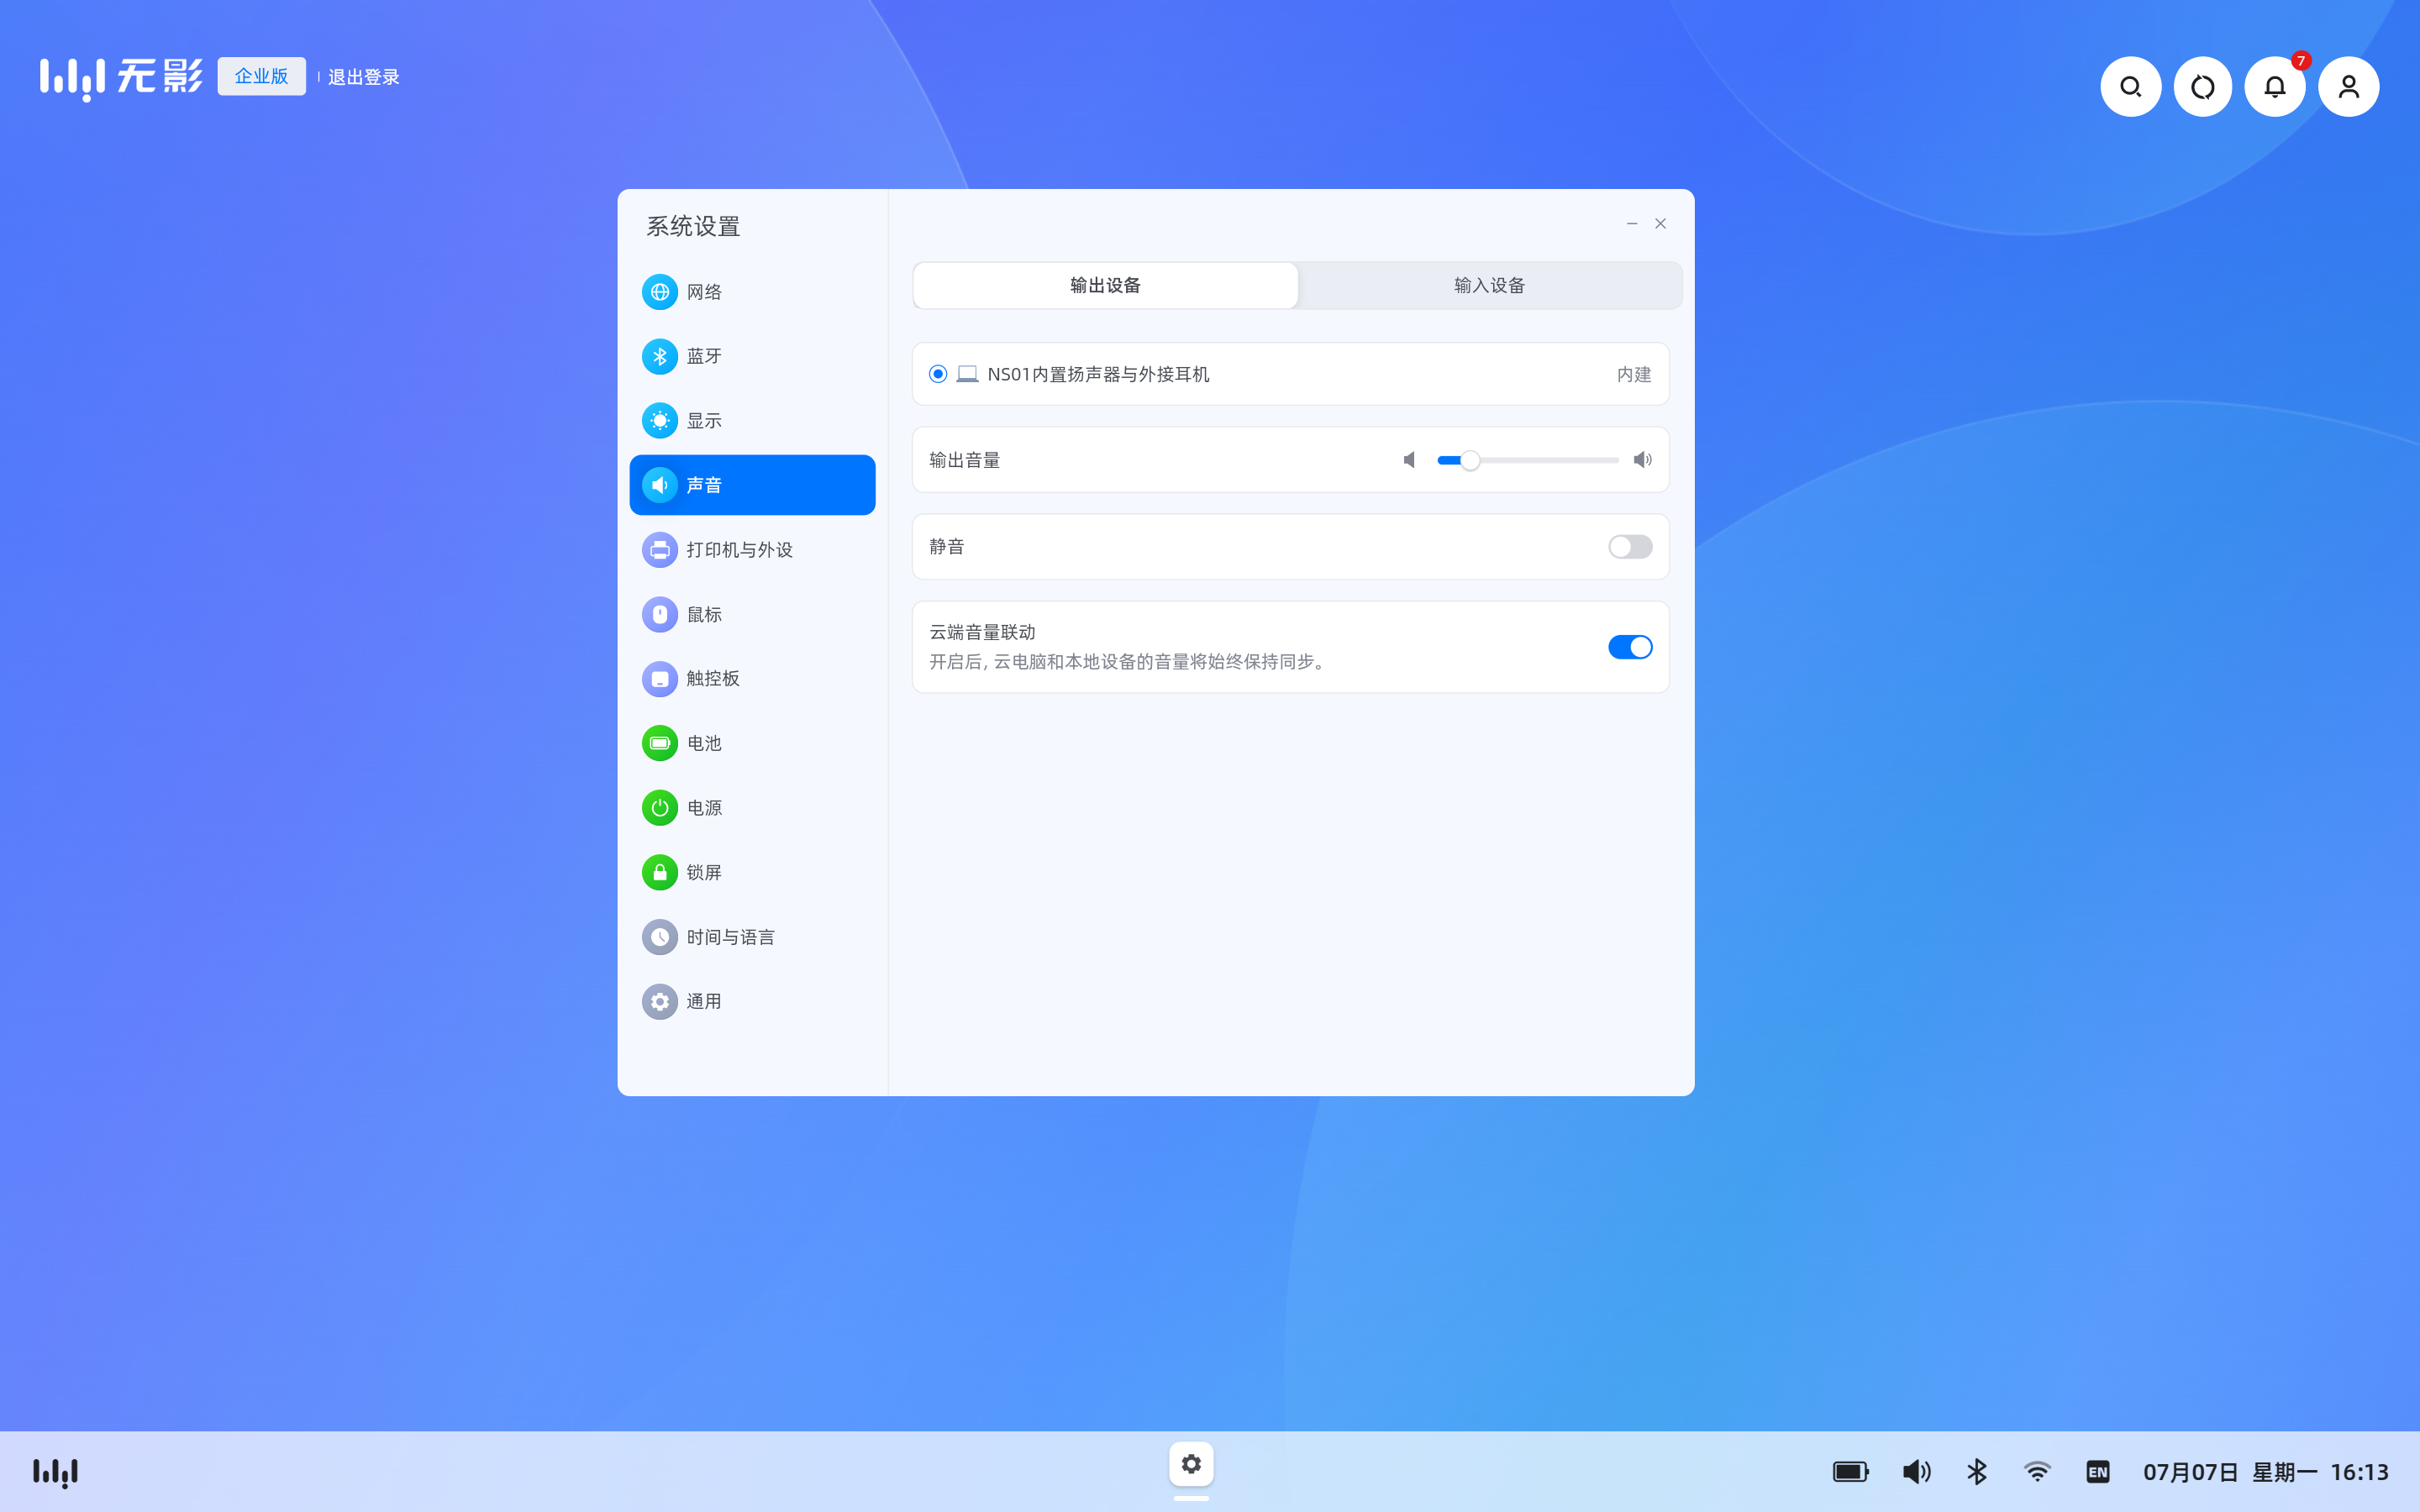Click the high volume speaker icon
The width and height of the screenshot is (2420, 1512).
(x=1643, y=460)
